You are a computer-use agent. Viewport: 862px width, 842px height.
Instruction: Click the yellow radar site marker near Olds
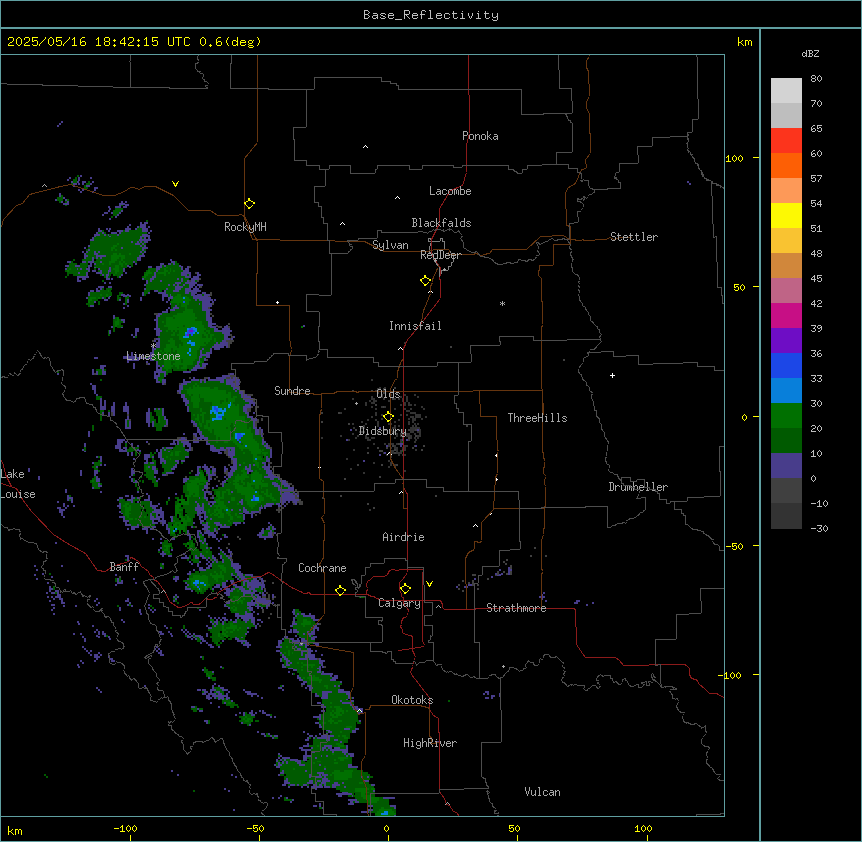[388, 417]
